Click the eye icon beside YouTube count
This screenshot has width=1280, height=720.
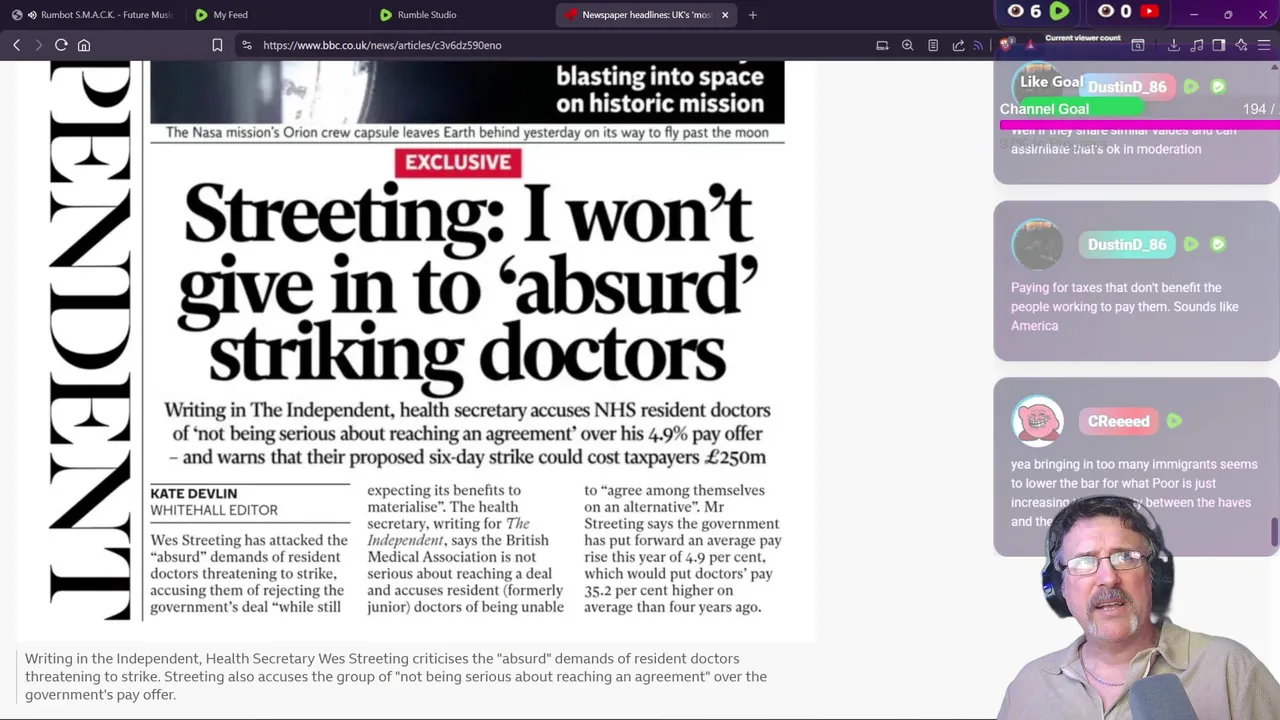pos(1106,11)
